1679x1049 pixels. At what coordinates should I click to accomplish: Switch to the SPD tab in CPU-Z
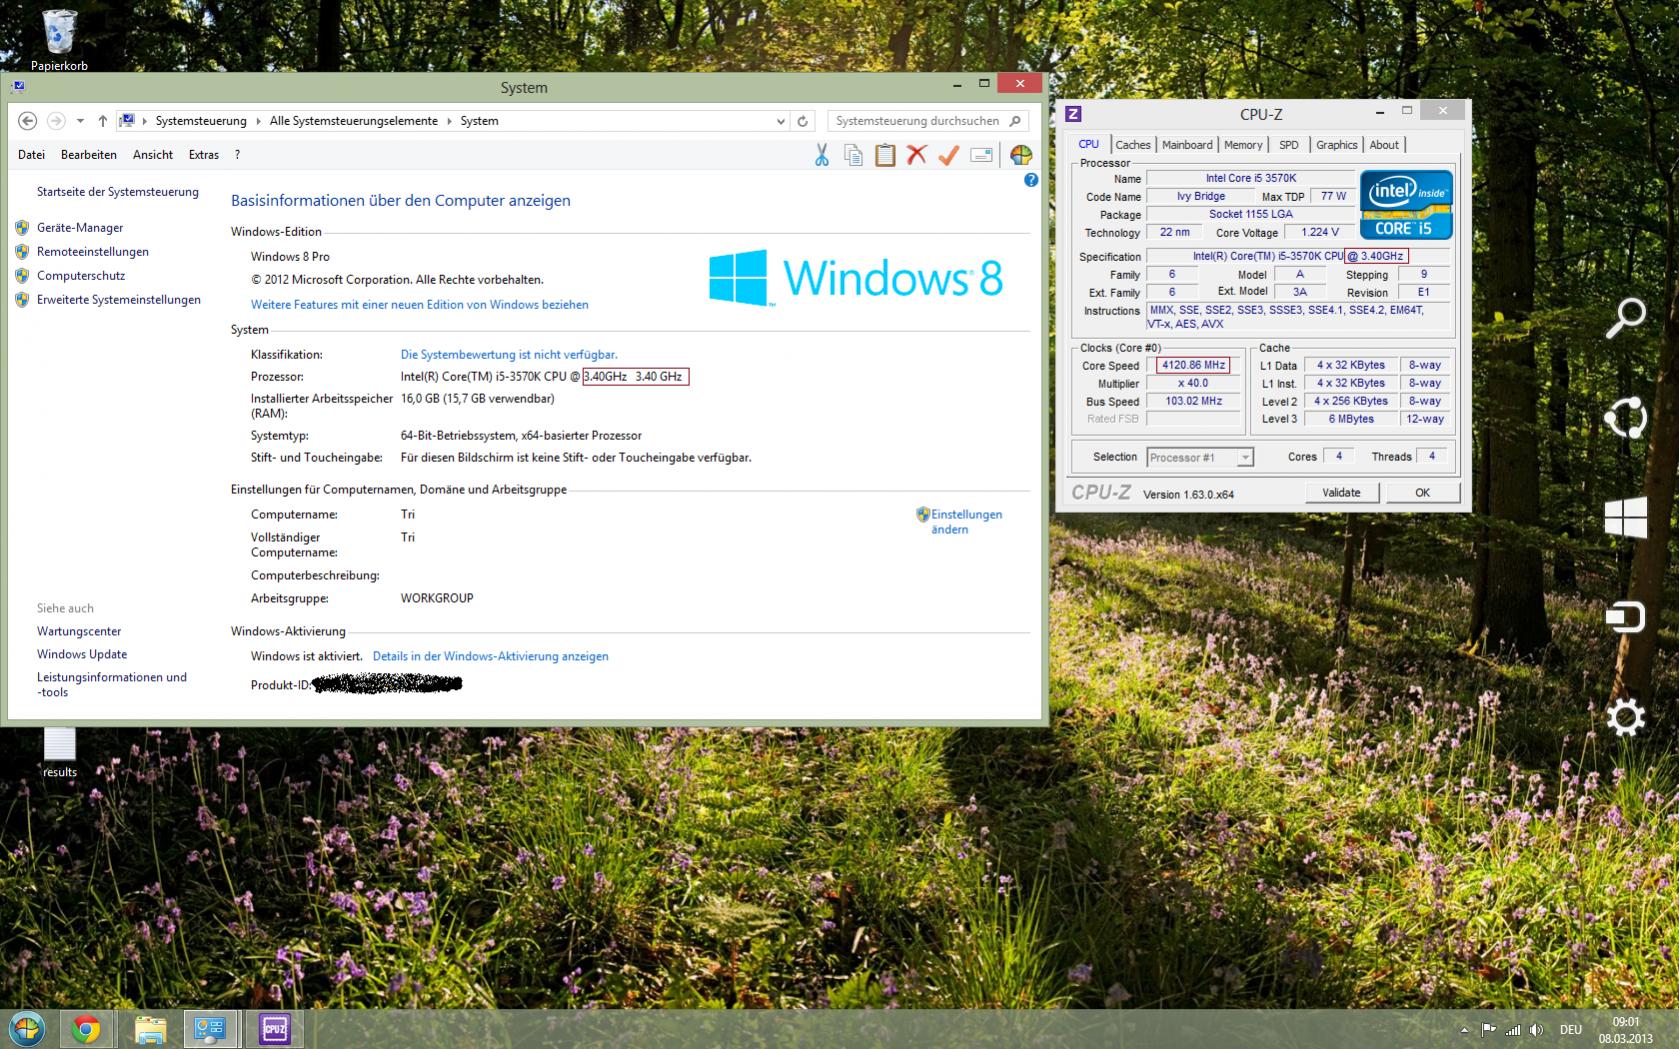pos(1289,145)
